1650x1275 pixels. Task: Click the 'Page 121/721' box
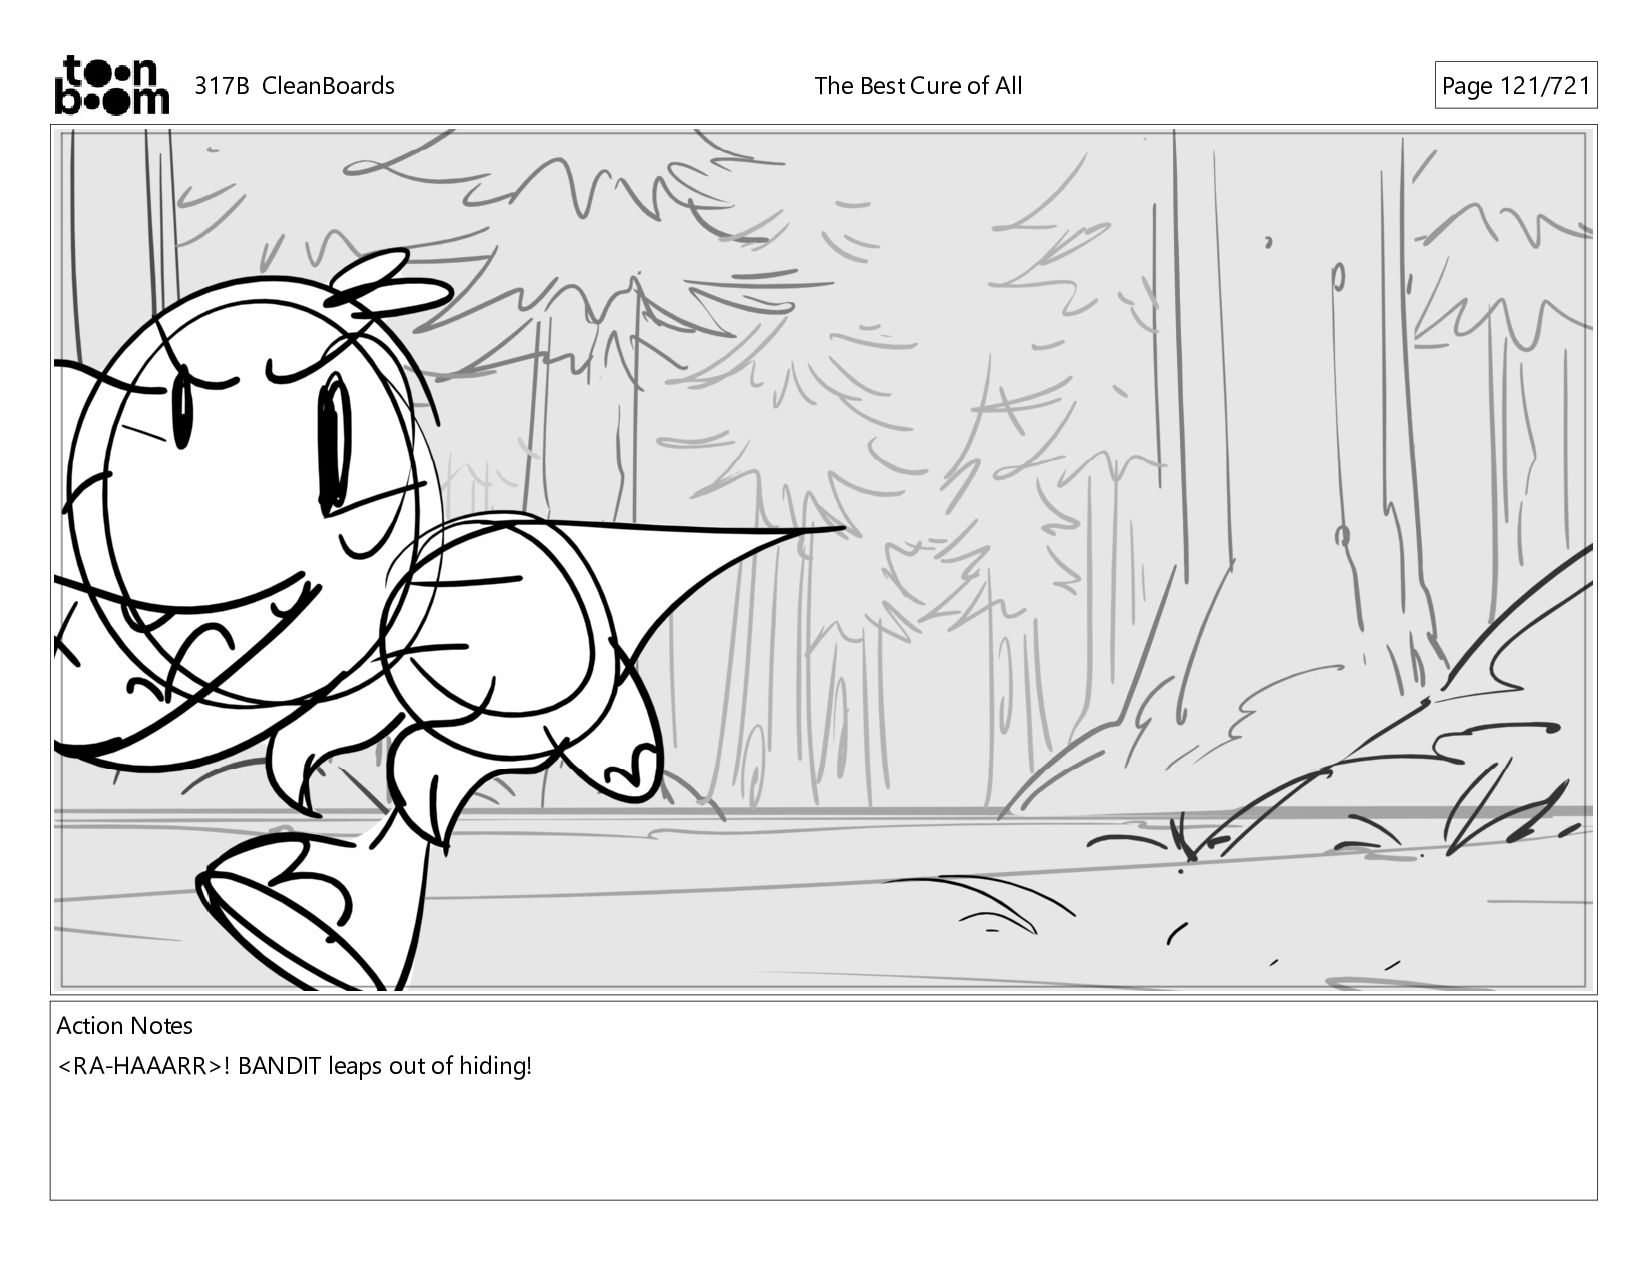click(x=1516, y=86)
